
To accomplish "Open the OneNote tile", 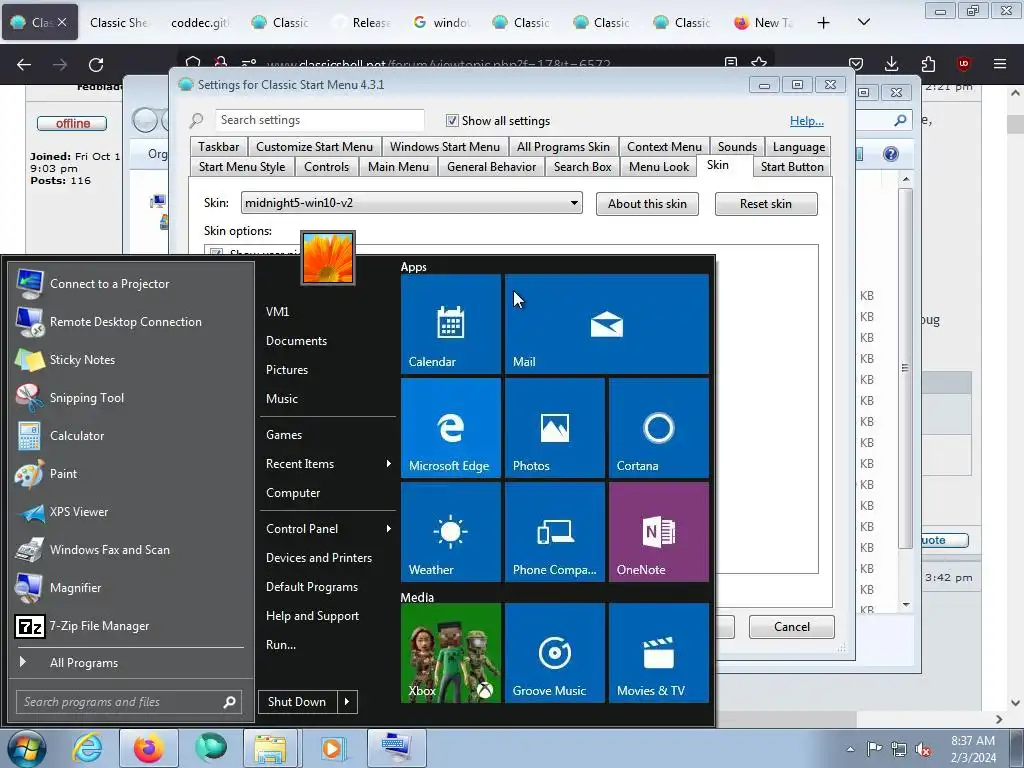I will pos(659,532).
